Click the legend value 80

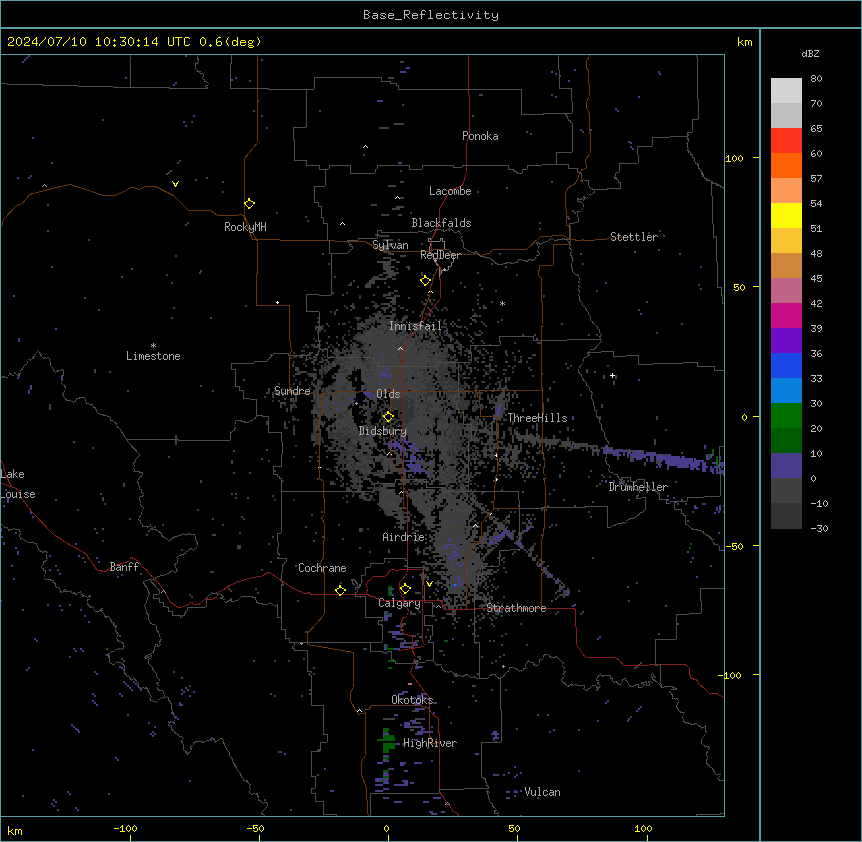click(x=816, y=79)
